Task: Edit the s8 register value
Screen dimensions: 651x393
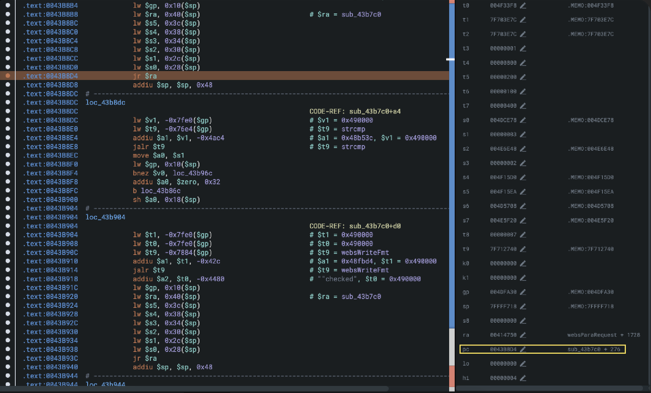Action: point(523,320)
